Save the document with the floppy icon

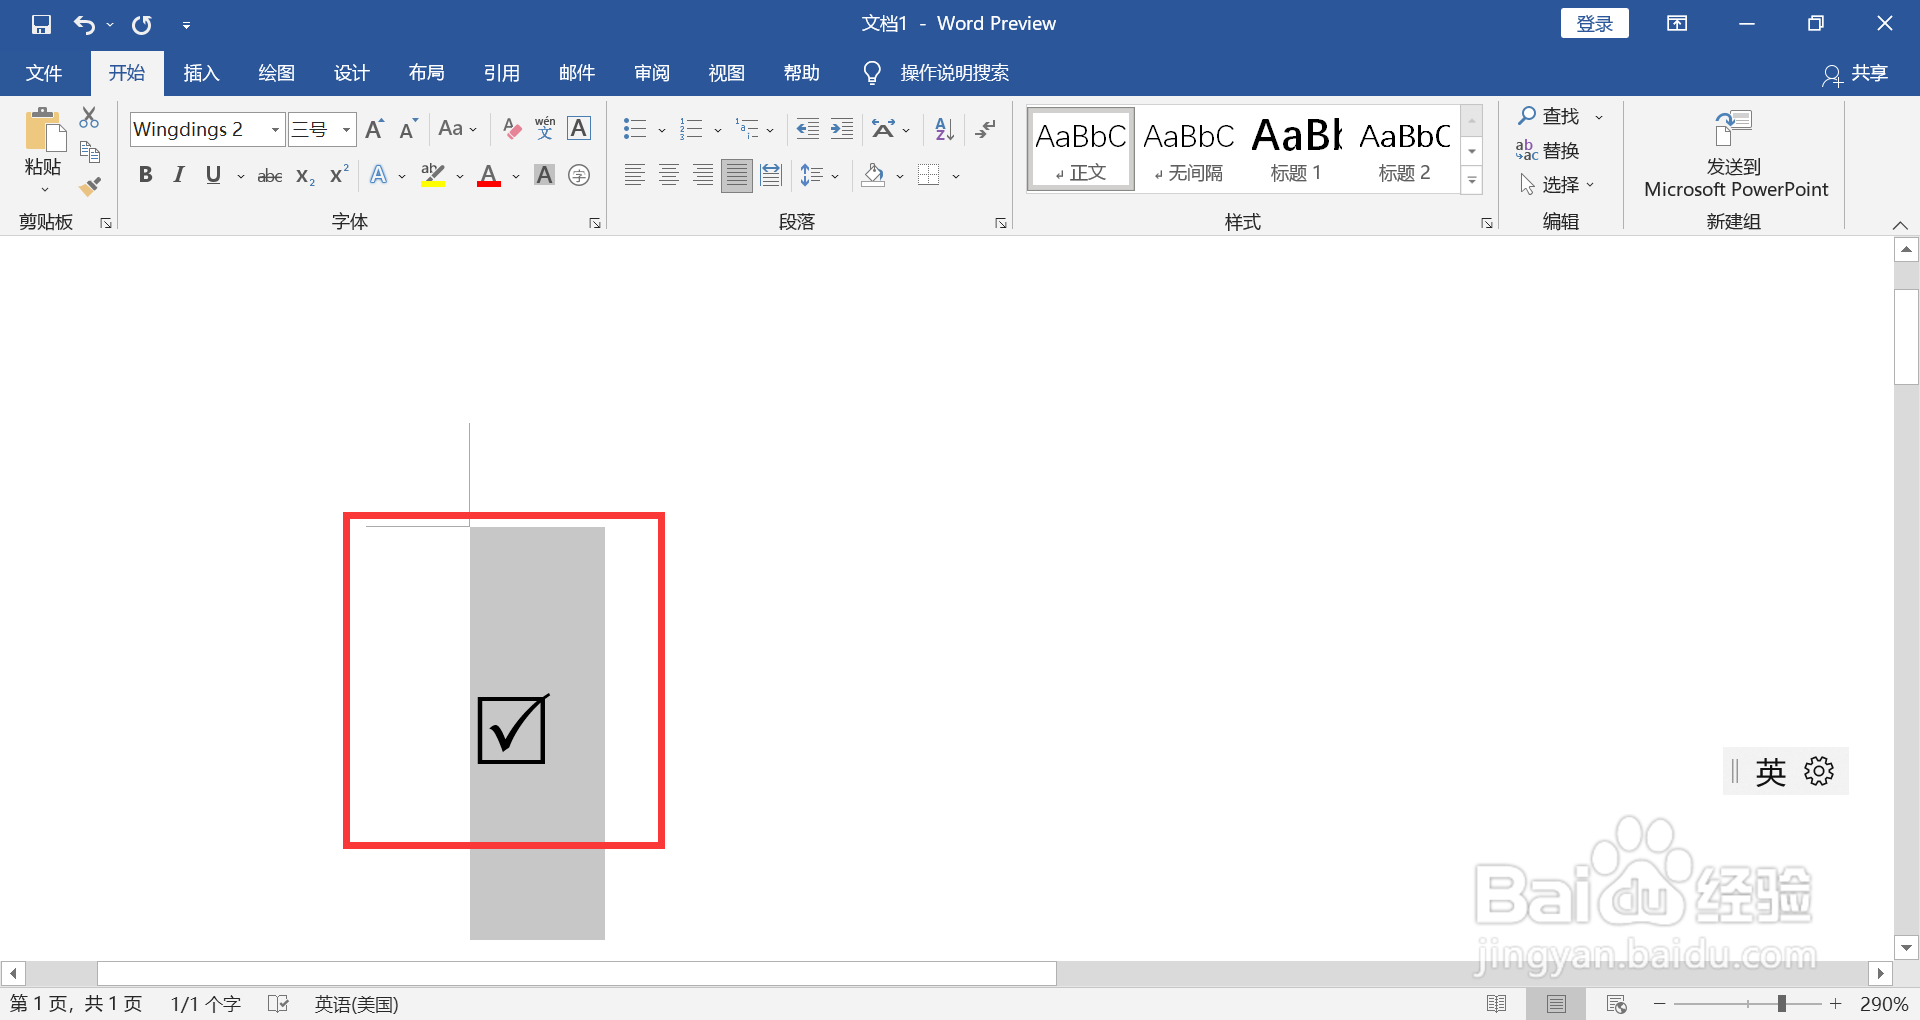click(41, 24)
